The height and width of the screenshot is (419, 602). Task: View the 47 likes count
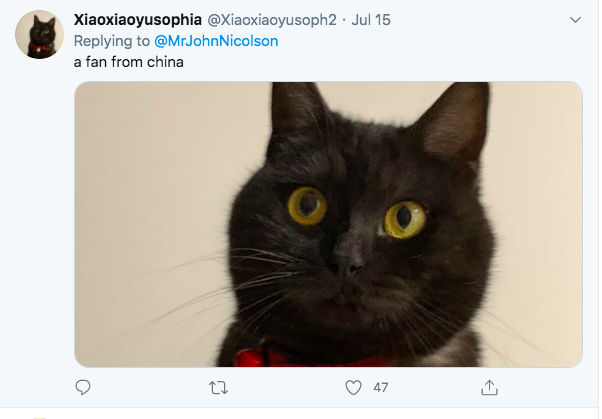pos(380,388)
